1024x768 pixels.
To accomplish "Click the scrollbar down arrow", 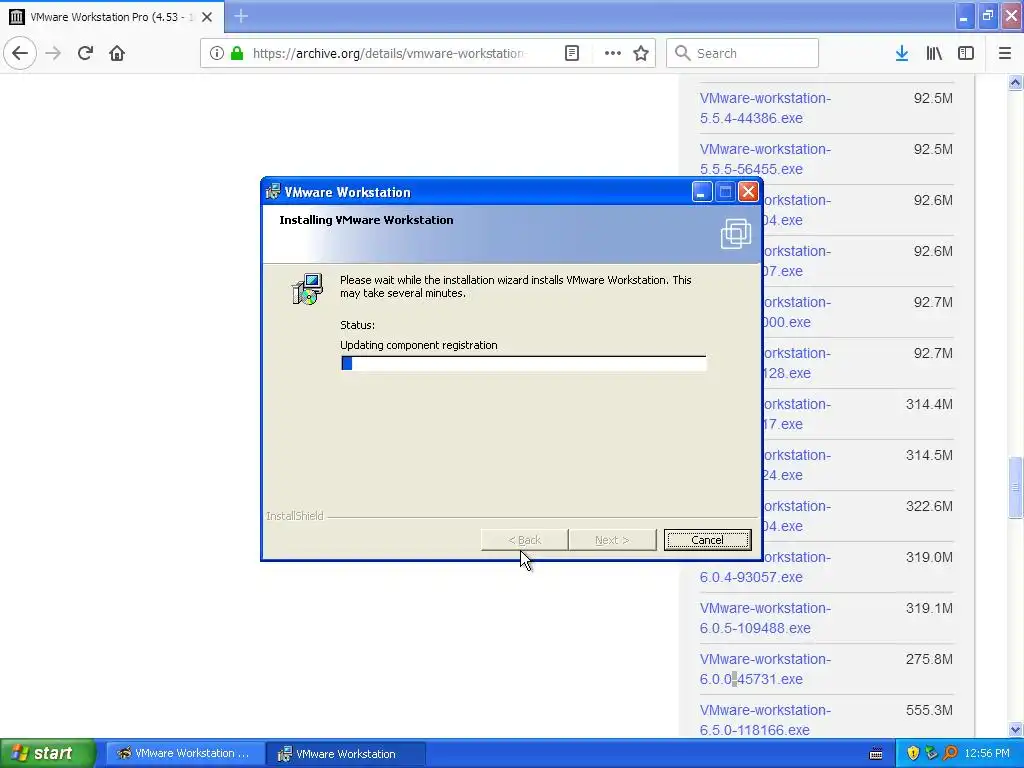I will pyautogui.click(x=1015, y=729).
